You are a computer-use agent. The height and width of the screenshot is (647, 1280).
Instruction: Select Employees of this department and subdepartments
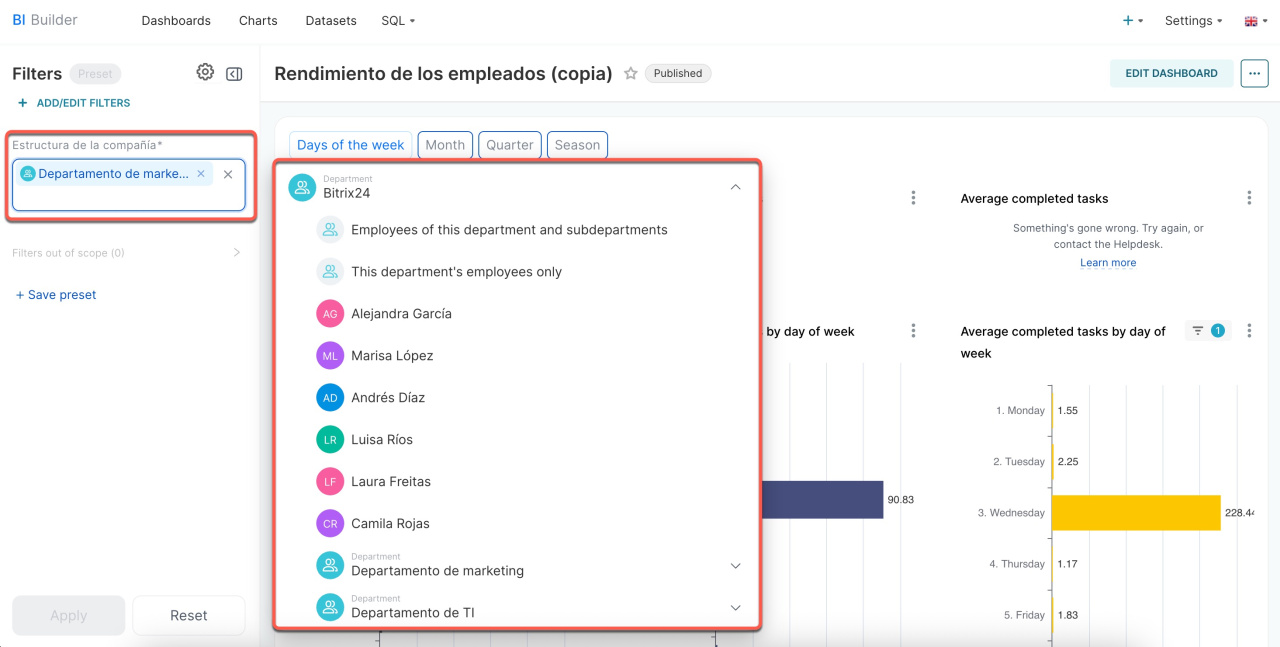tap(509, 230)
